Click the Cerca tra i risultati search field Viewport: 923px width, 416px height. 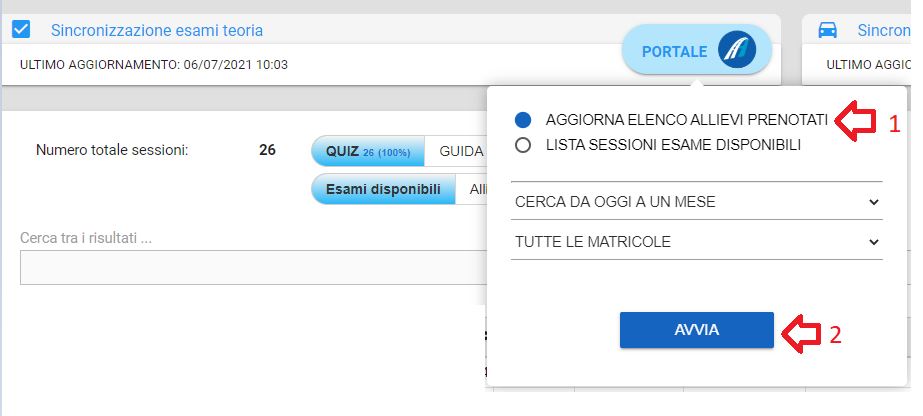tap(252, 267)
